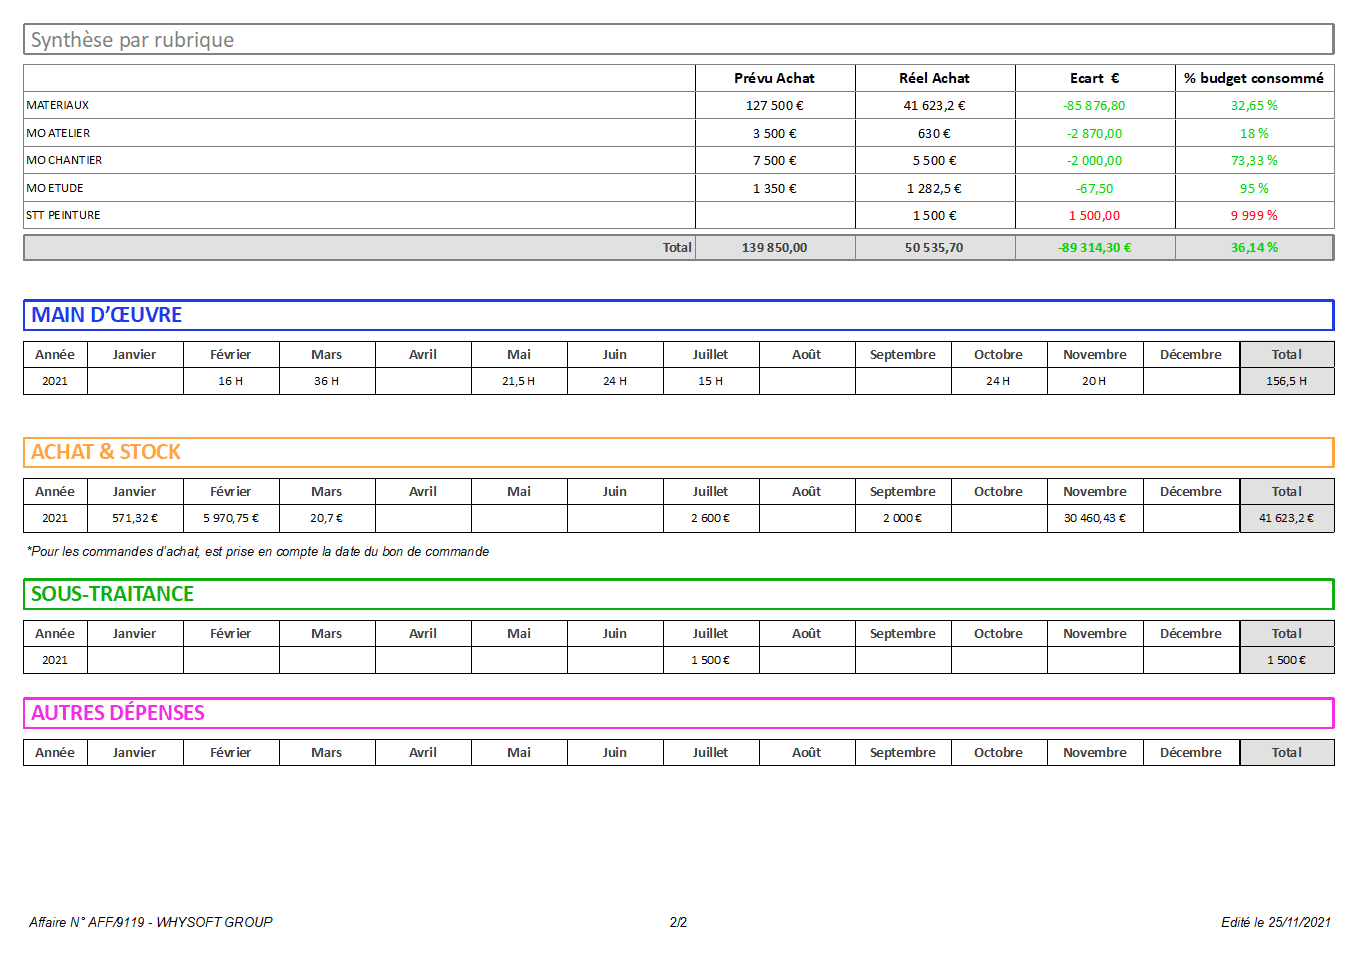
Task: Click the Affaire N° AFF/9119 footer text
Action: coord(151,922)
